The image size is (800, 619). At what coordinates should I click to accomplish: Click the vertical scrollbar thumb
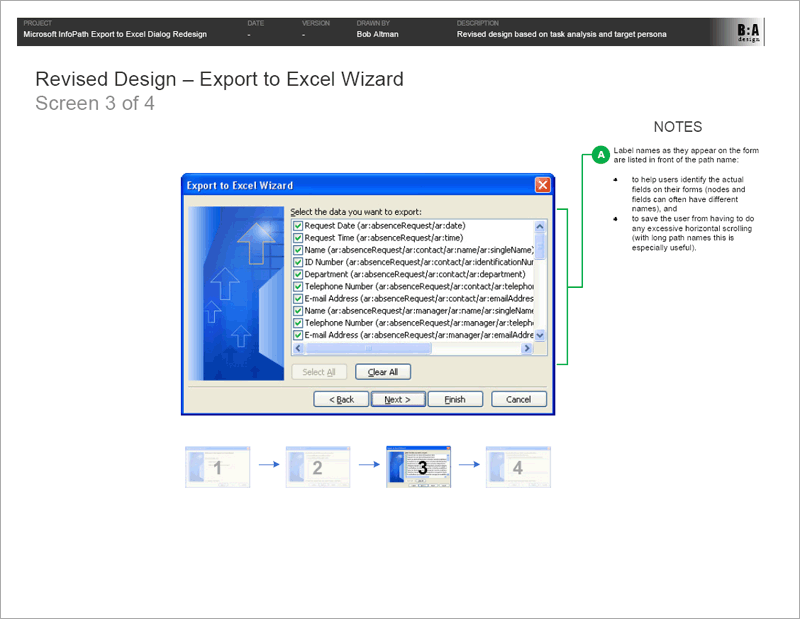pyautogui.click(x=540, y=246)
